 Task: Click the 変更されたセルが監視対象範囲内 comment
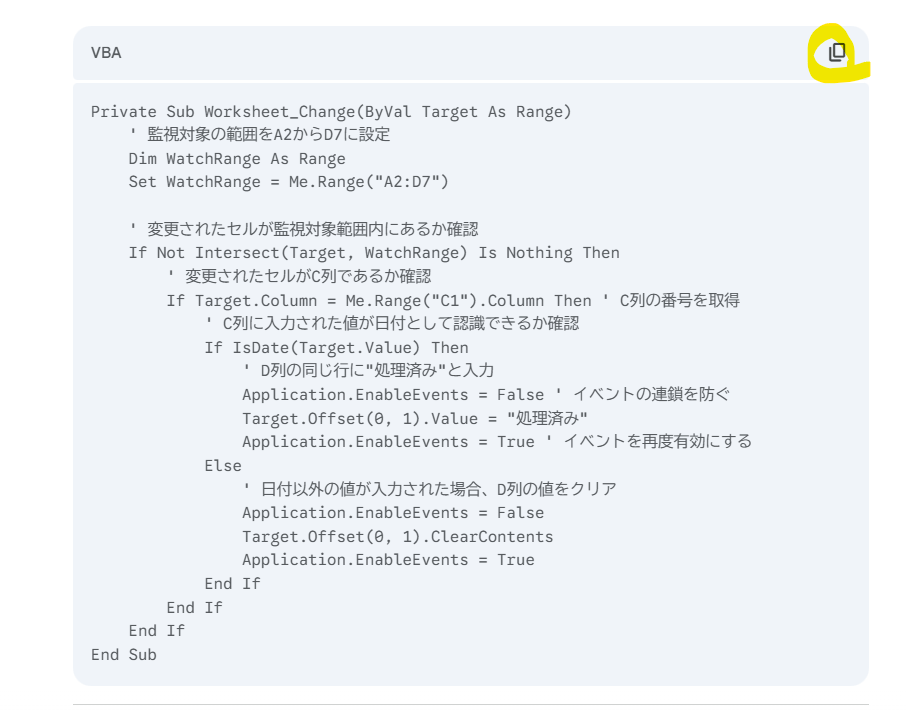tap(304, 229)
